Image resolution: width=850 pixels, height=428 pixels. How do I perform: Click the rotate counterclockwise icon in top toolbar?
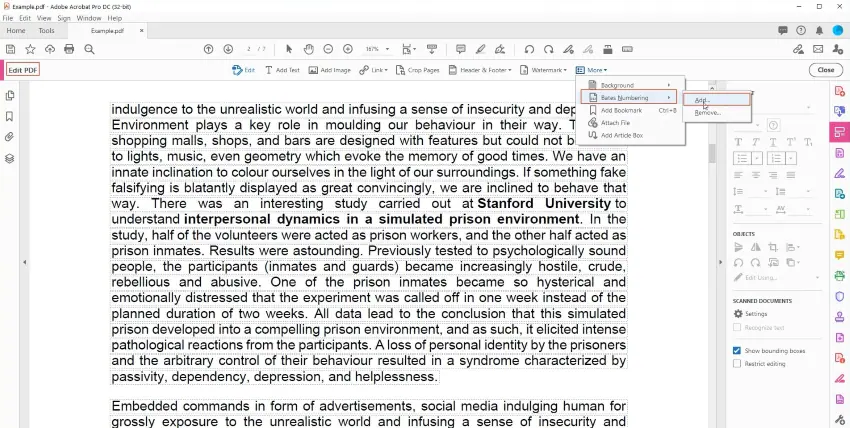tap(529, 49)
